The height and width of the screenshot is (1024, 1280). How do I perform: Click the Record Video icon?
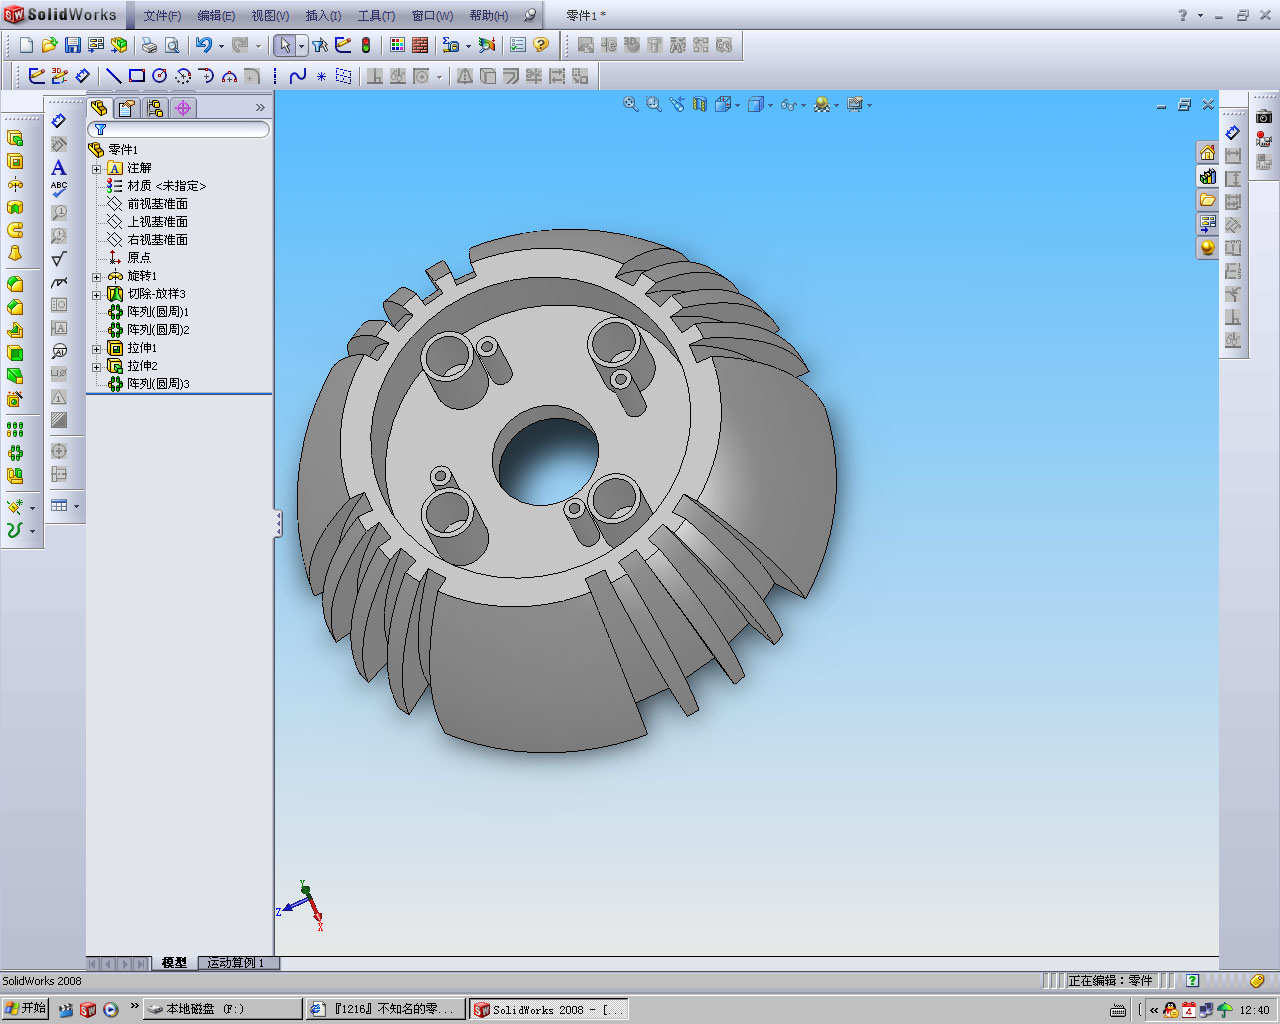(1264, 139)
